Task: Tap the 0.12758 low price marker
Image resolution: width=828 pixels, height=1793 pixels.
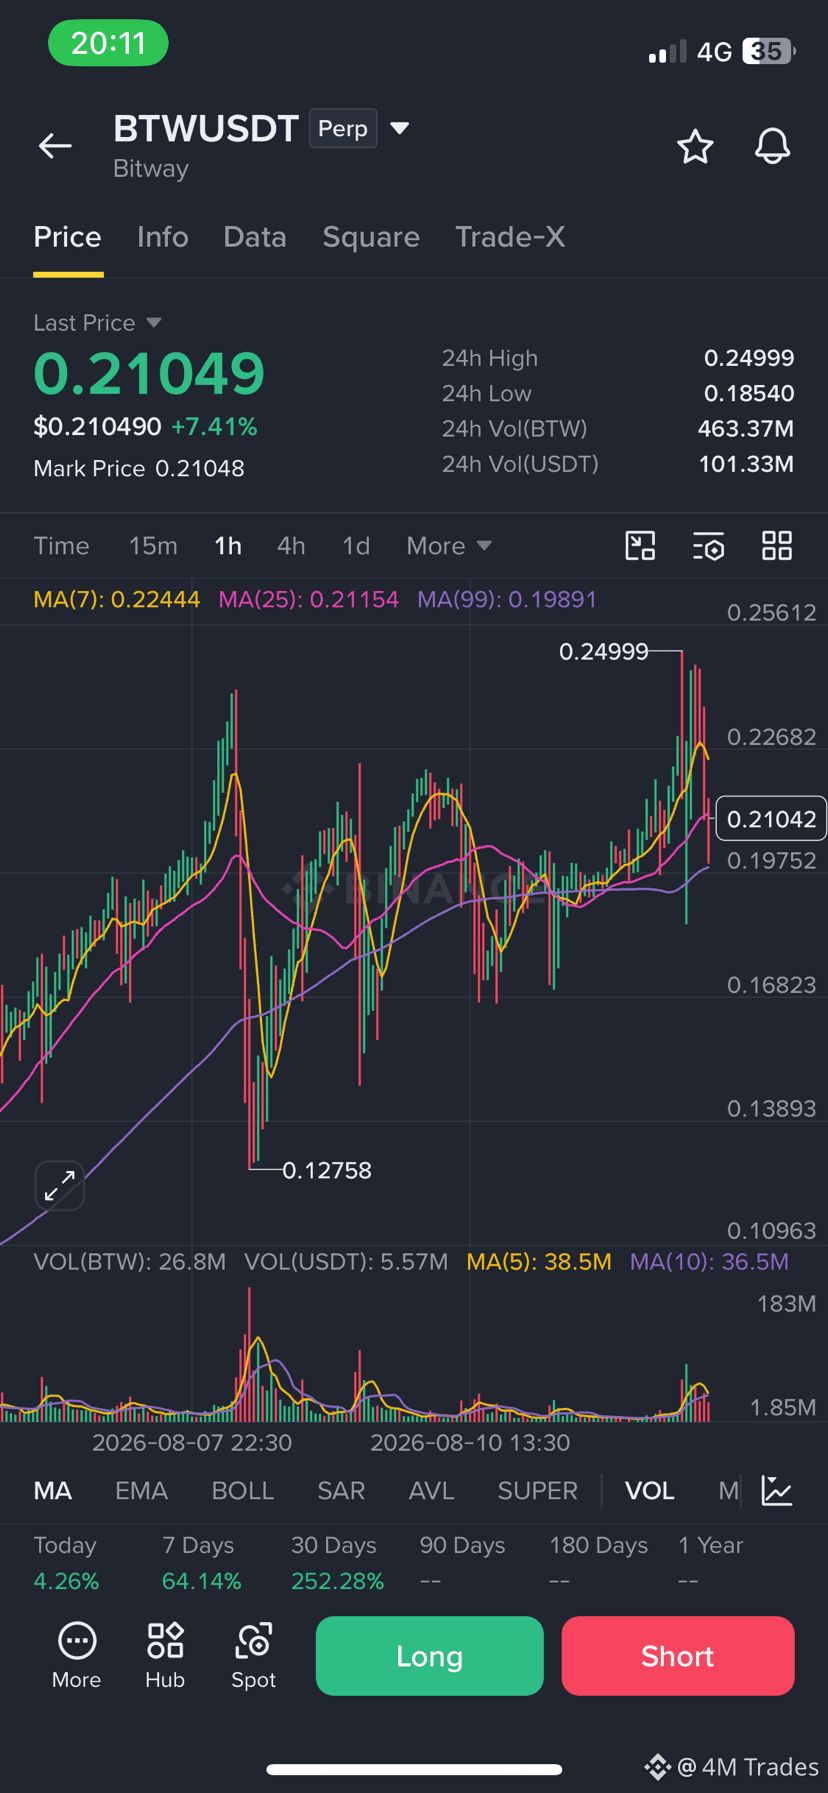Action: [x=327, y=1170]
